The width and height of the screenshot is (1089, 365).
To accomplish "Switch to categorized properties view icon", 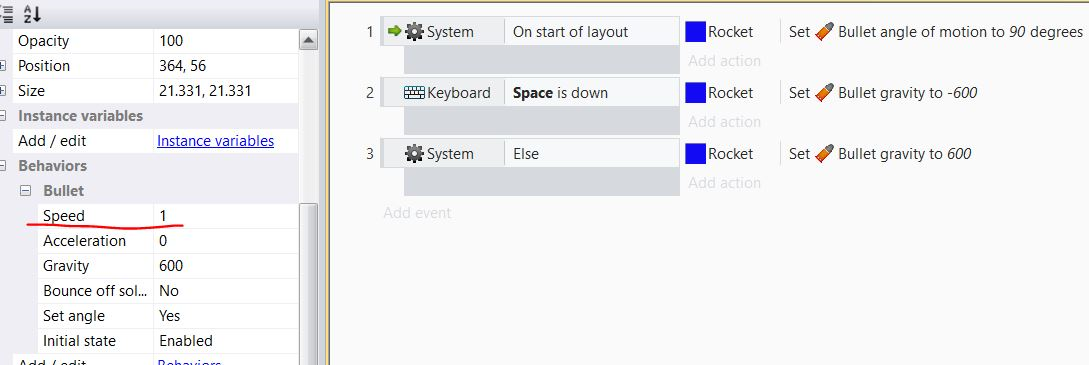I will (x=7, y=13).
